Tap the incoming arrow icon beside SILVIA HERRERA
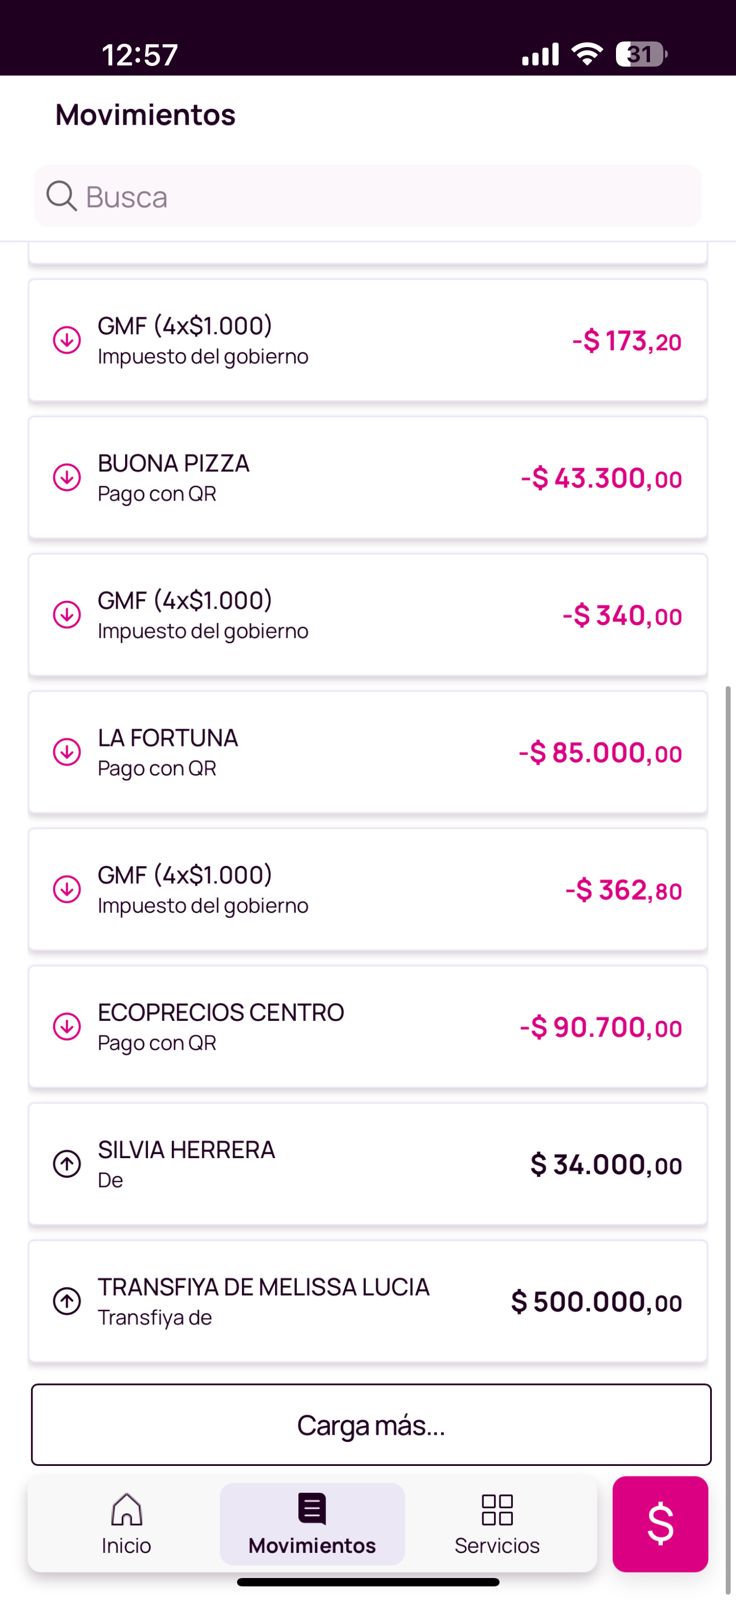This screenshot has height=1600, width=736. (67, 1164)
